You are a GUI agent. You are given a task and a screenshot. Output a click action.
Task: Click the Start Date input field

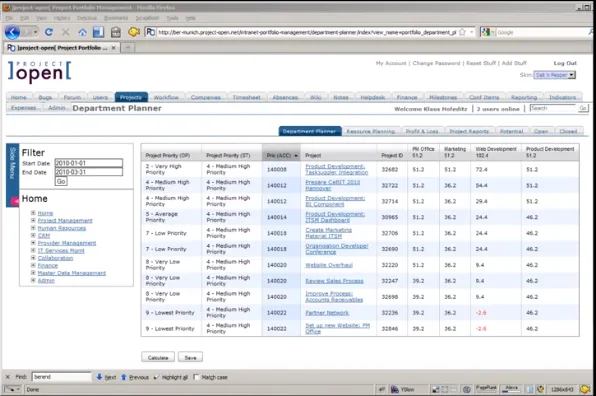pyautogui.click(x=89, y=163)
